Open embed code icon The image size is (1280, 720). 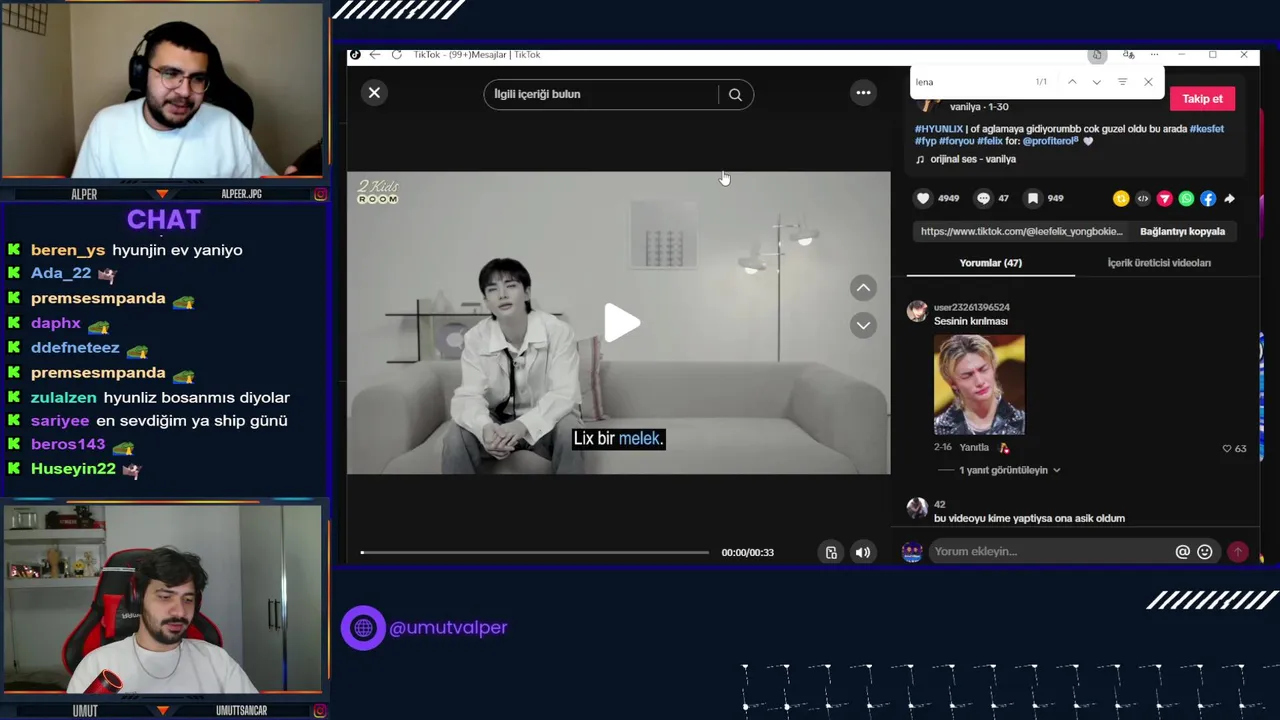pyautogui.click(x=1143, y=199)
